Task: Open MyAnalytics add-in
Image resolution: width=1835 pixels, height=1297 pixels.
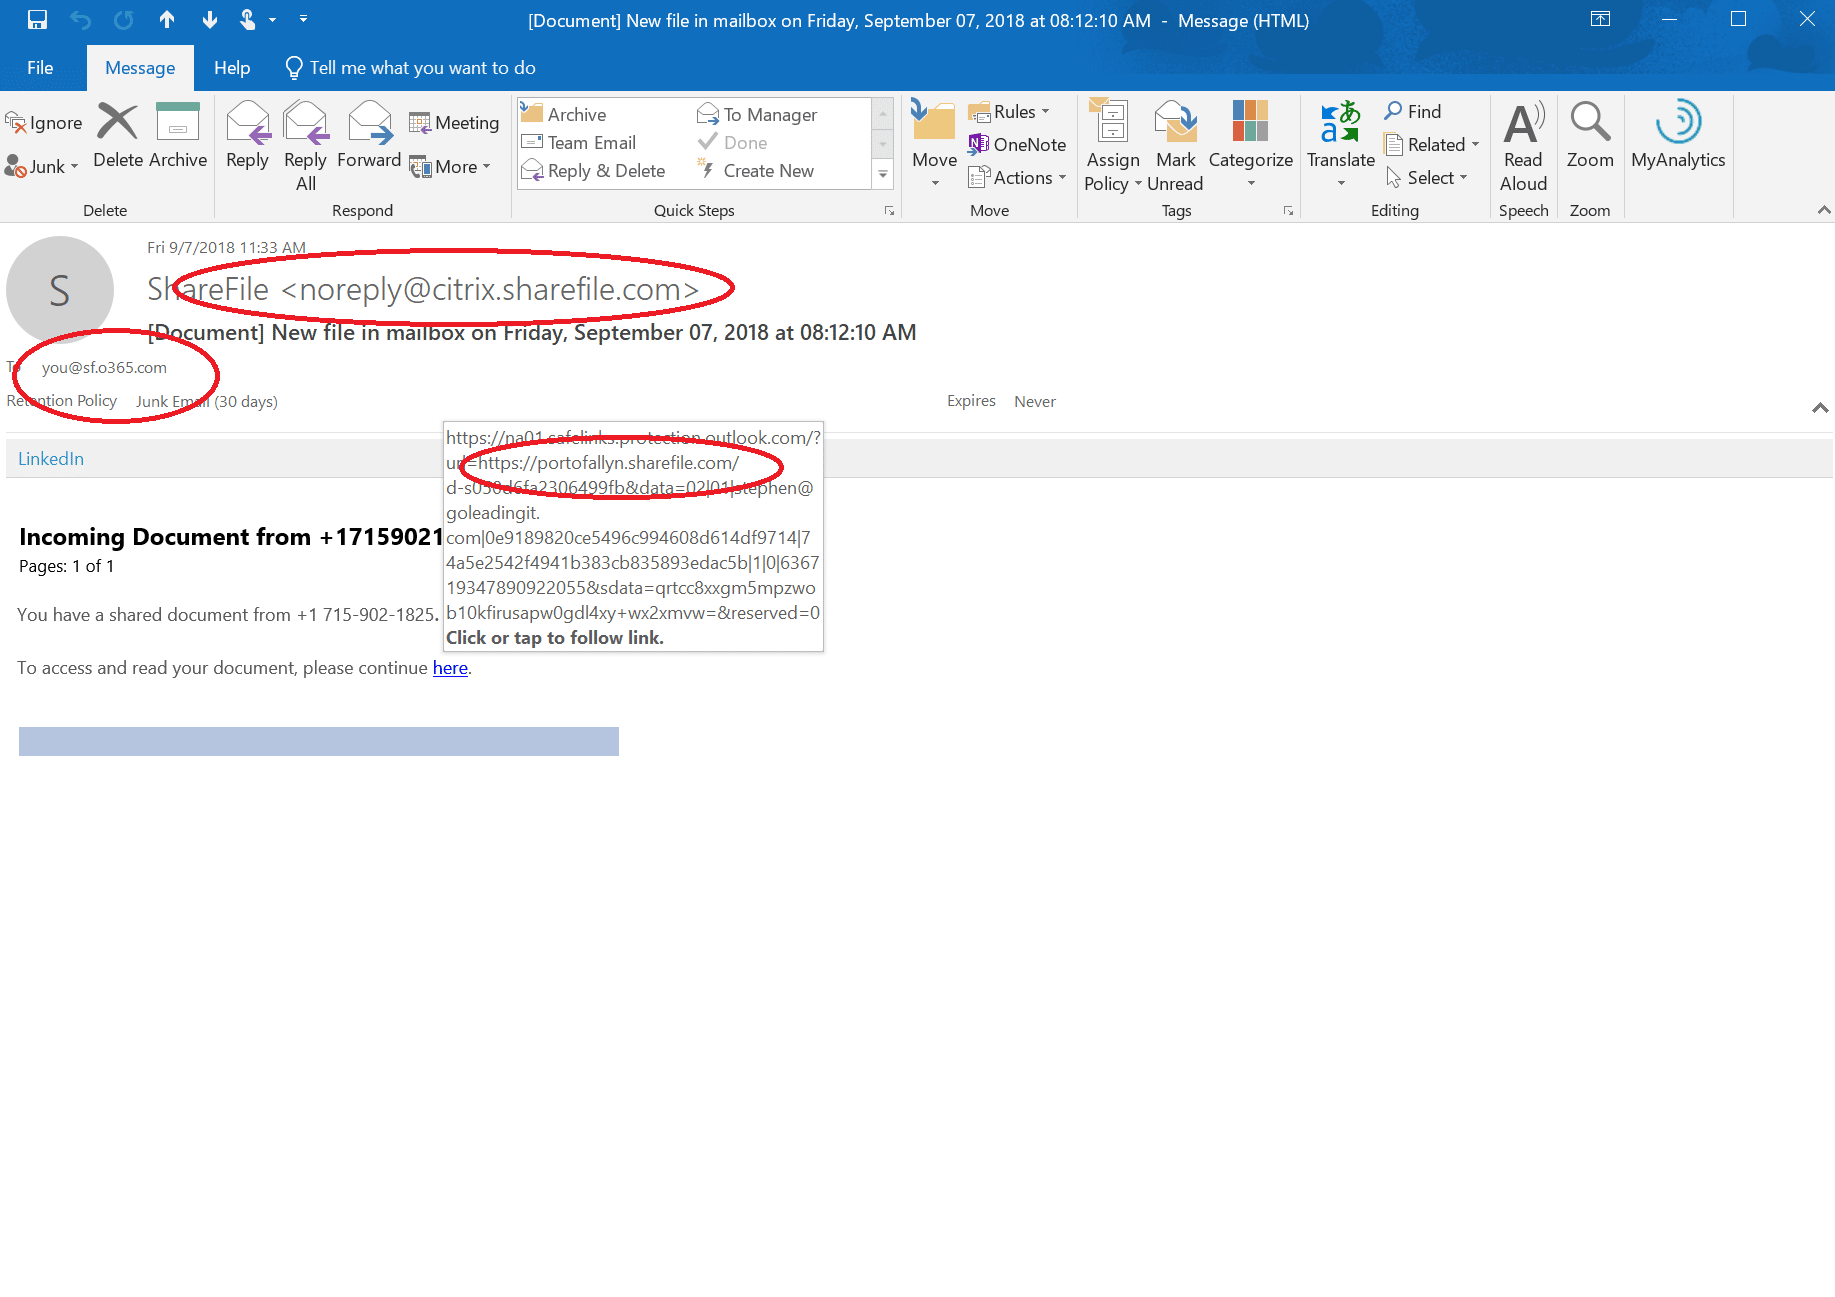Action: 1678,135
